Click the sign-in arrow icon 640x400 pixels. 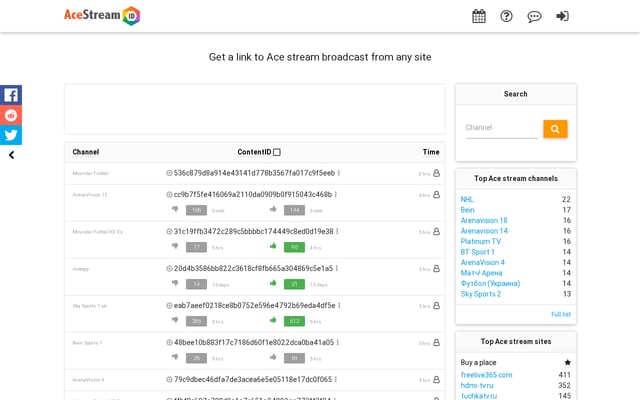pos(562,16)
